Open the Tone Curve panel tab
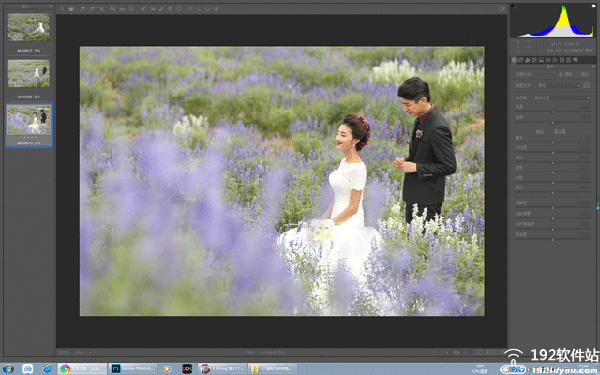Screen dimensions: 600x375 [520, 60]
